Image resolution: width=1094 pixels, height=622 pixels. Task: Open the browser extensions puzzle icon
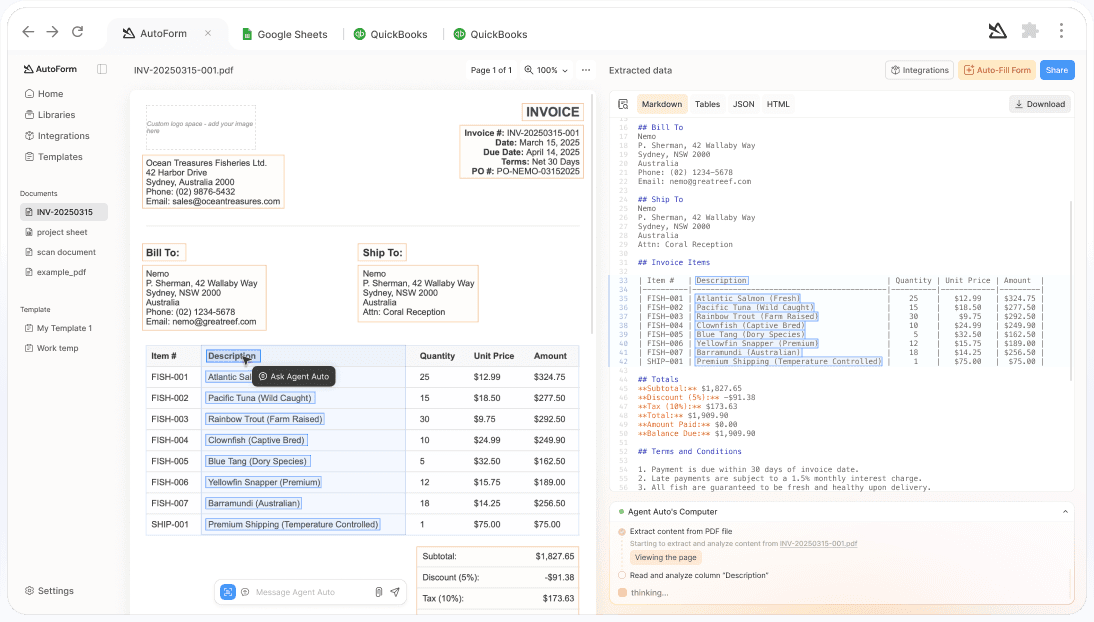pyautogui.click(x=1030, y=31)
